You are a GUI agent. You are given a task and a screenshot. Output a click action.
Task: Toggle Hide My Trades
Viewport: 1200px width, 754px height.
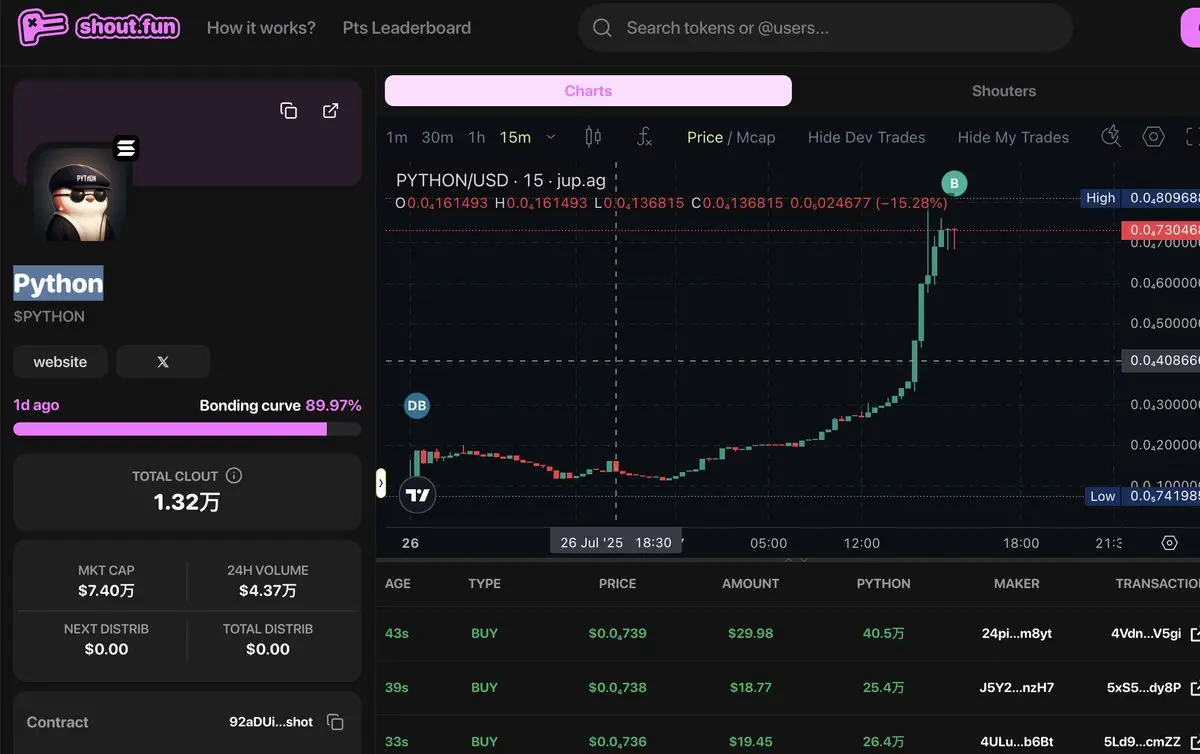[x=1013, y=137]
